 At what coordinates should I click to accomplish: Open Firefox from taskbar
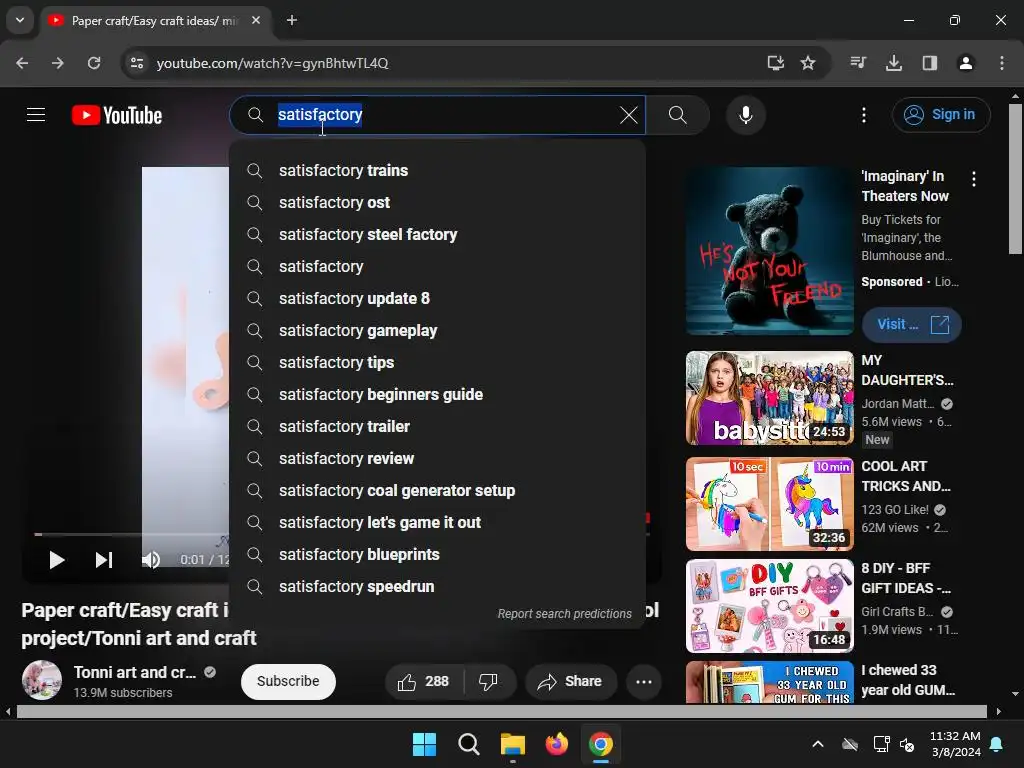click(556, 744)
